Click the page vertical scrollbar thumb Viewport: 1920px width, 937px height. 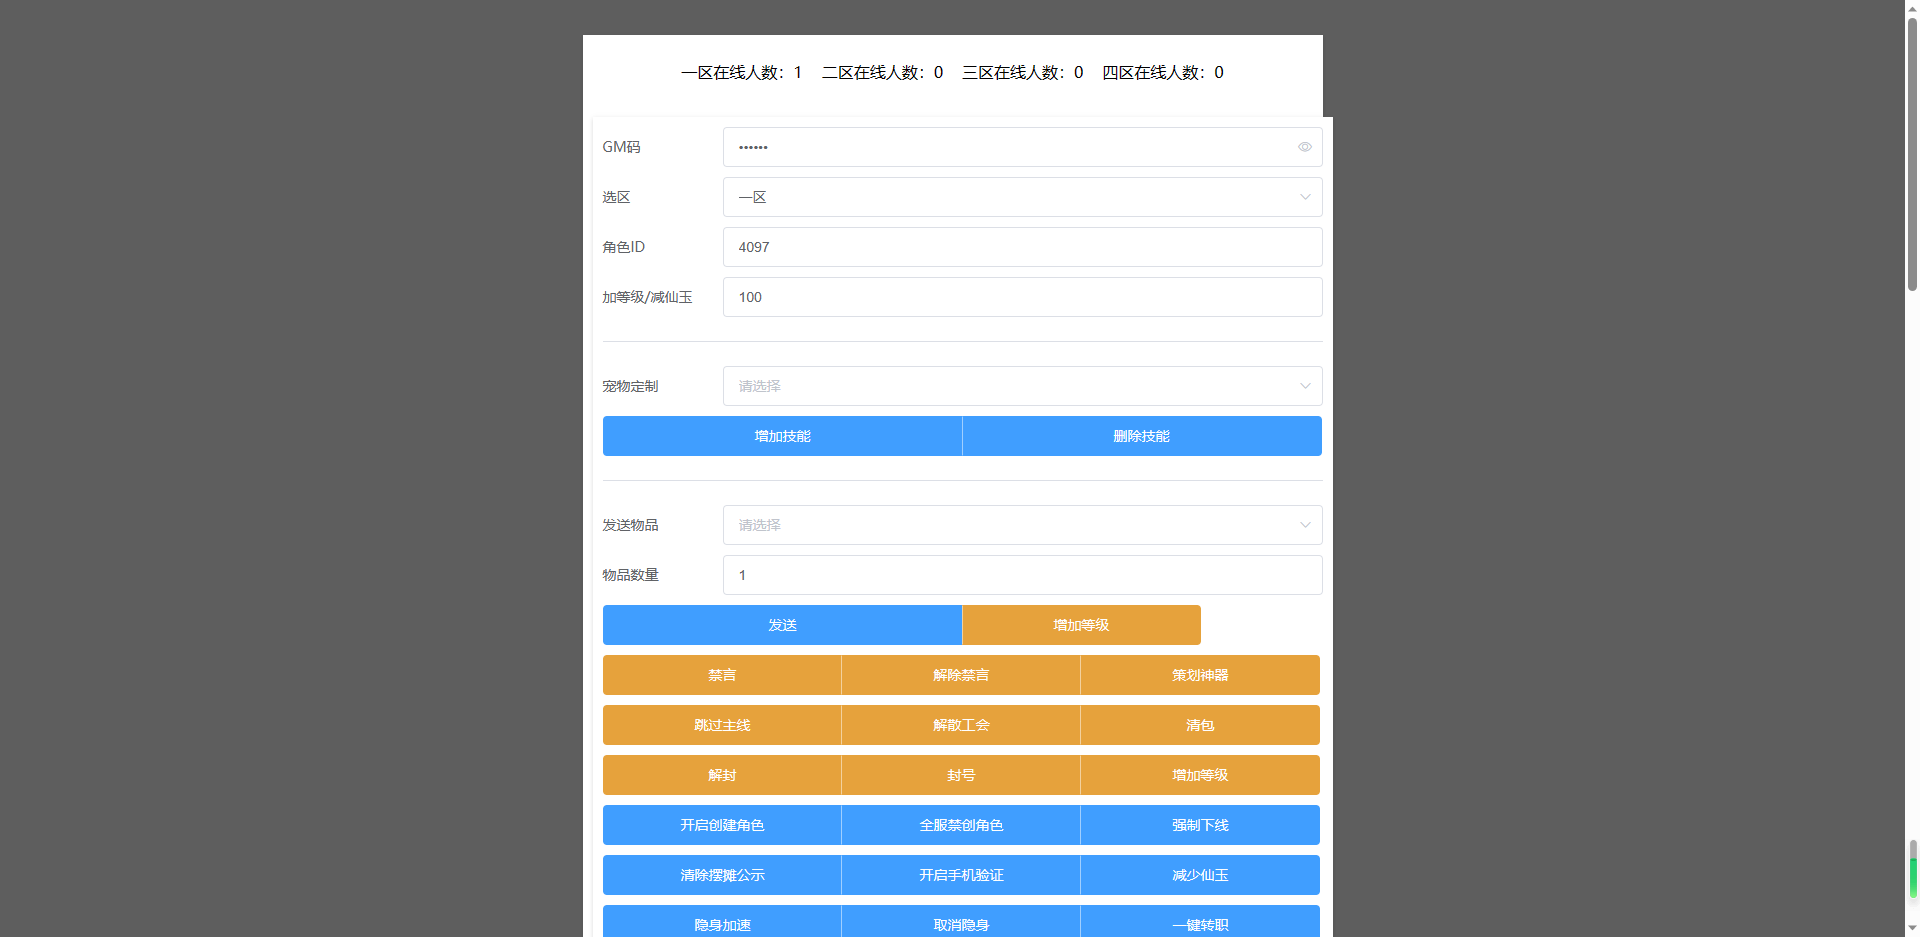coord(1912,152)
